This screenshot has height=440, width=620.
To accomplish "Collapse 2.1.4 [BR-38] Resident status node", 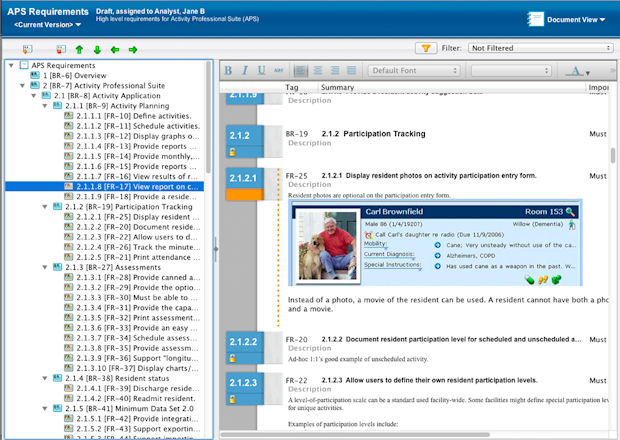I will (45, 378).
